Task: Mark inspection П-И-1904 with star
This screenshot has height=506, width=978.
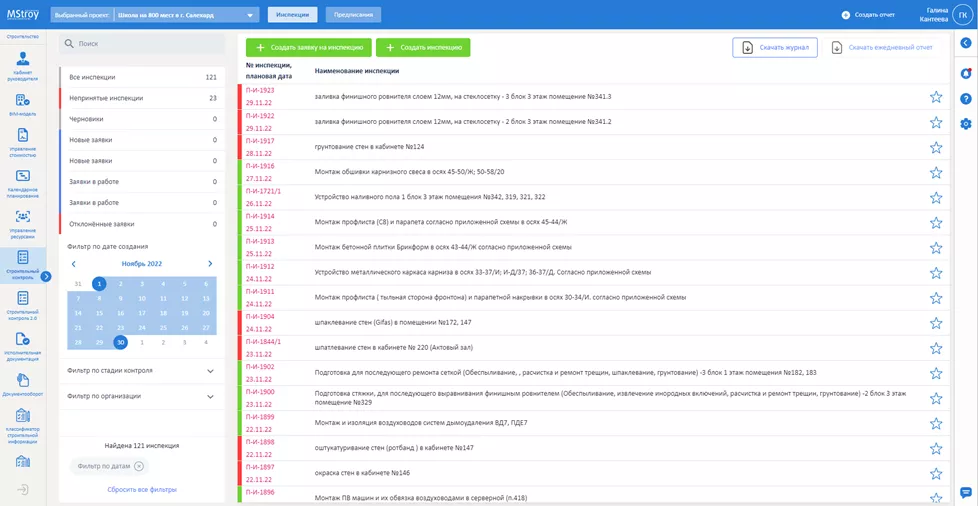Action: click(936, 323)
